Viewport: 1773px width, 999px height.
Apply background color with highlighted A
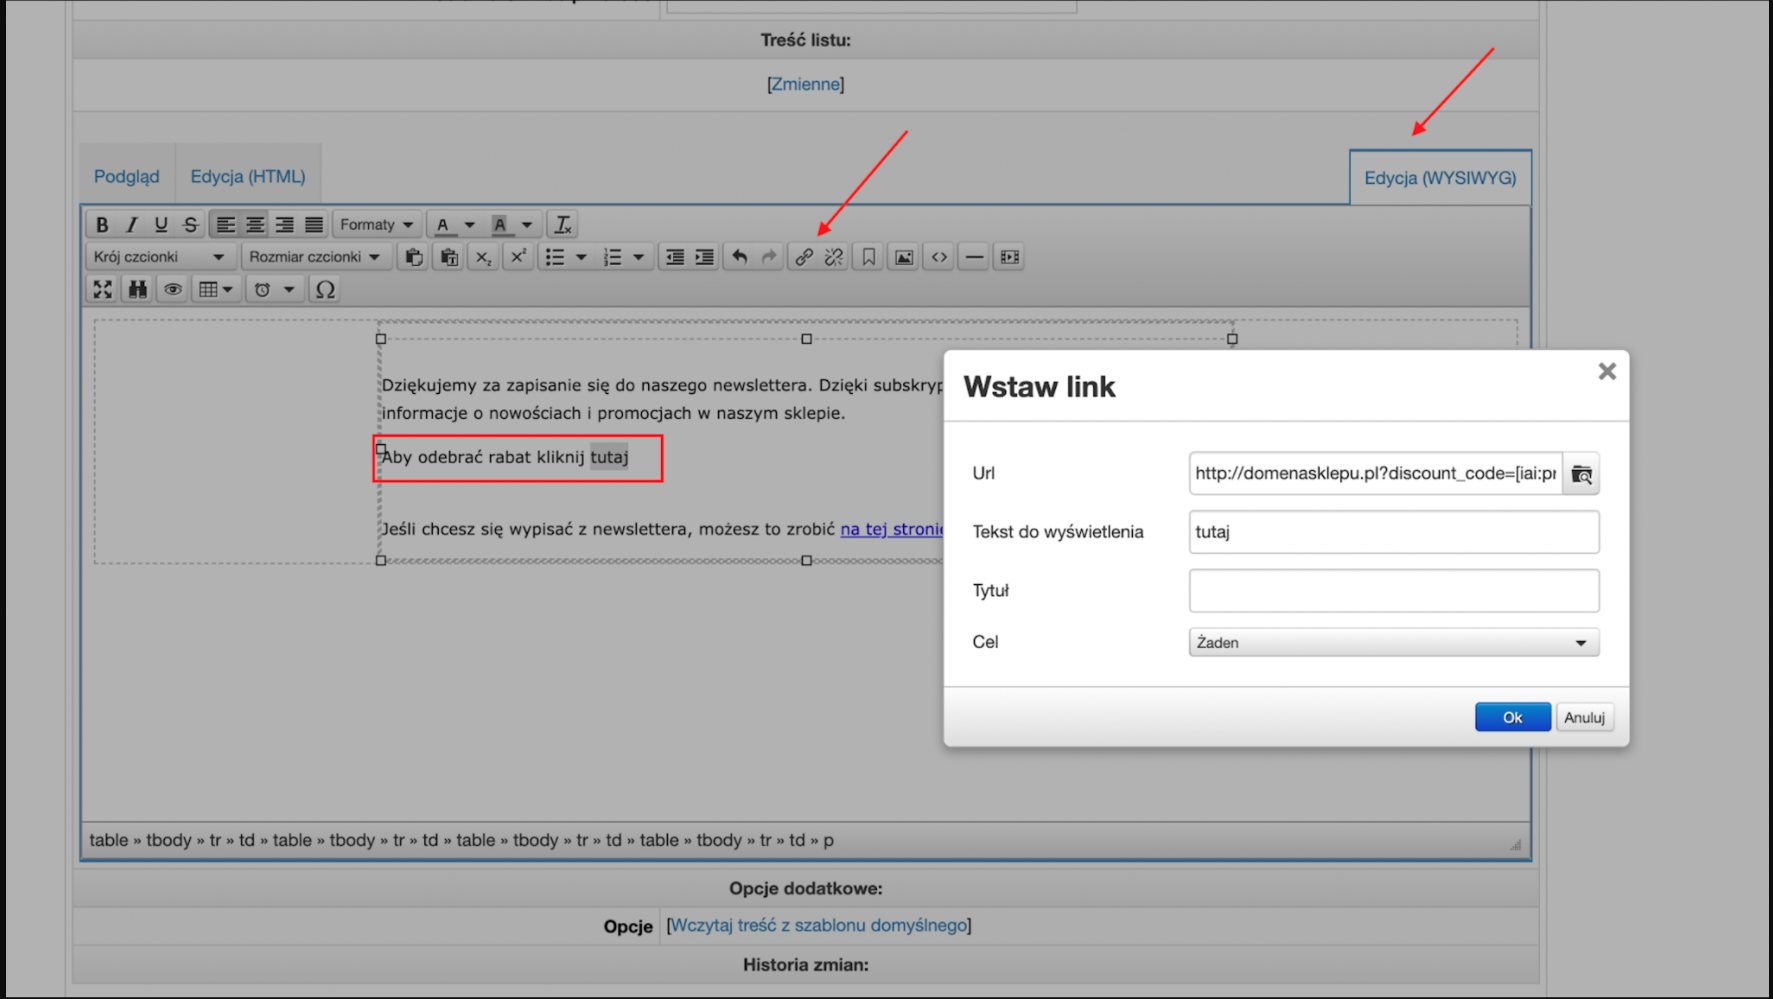[500, 225]
